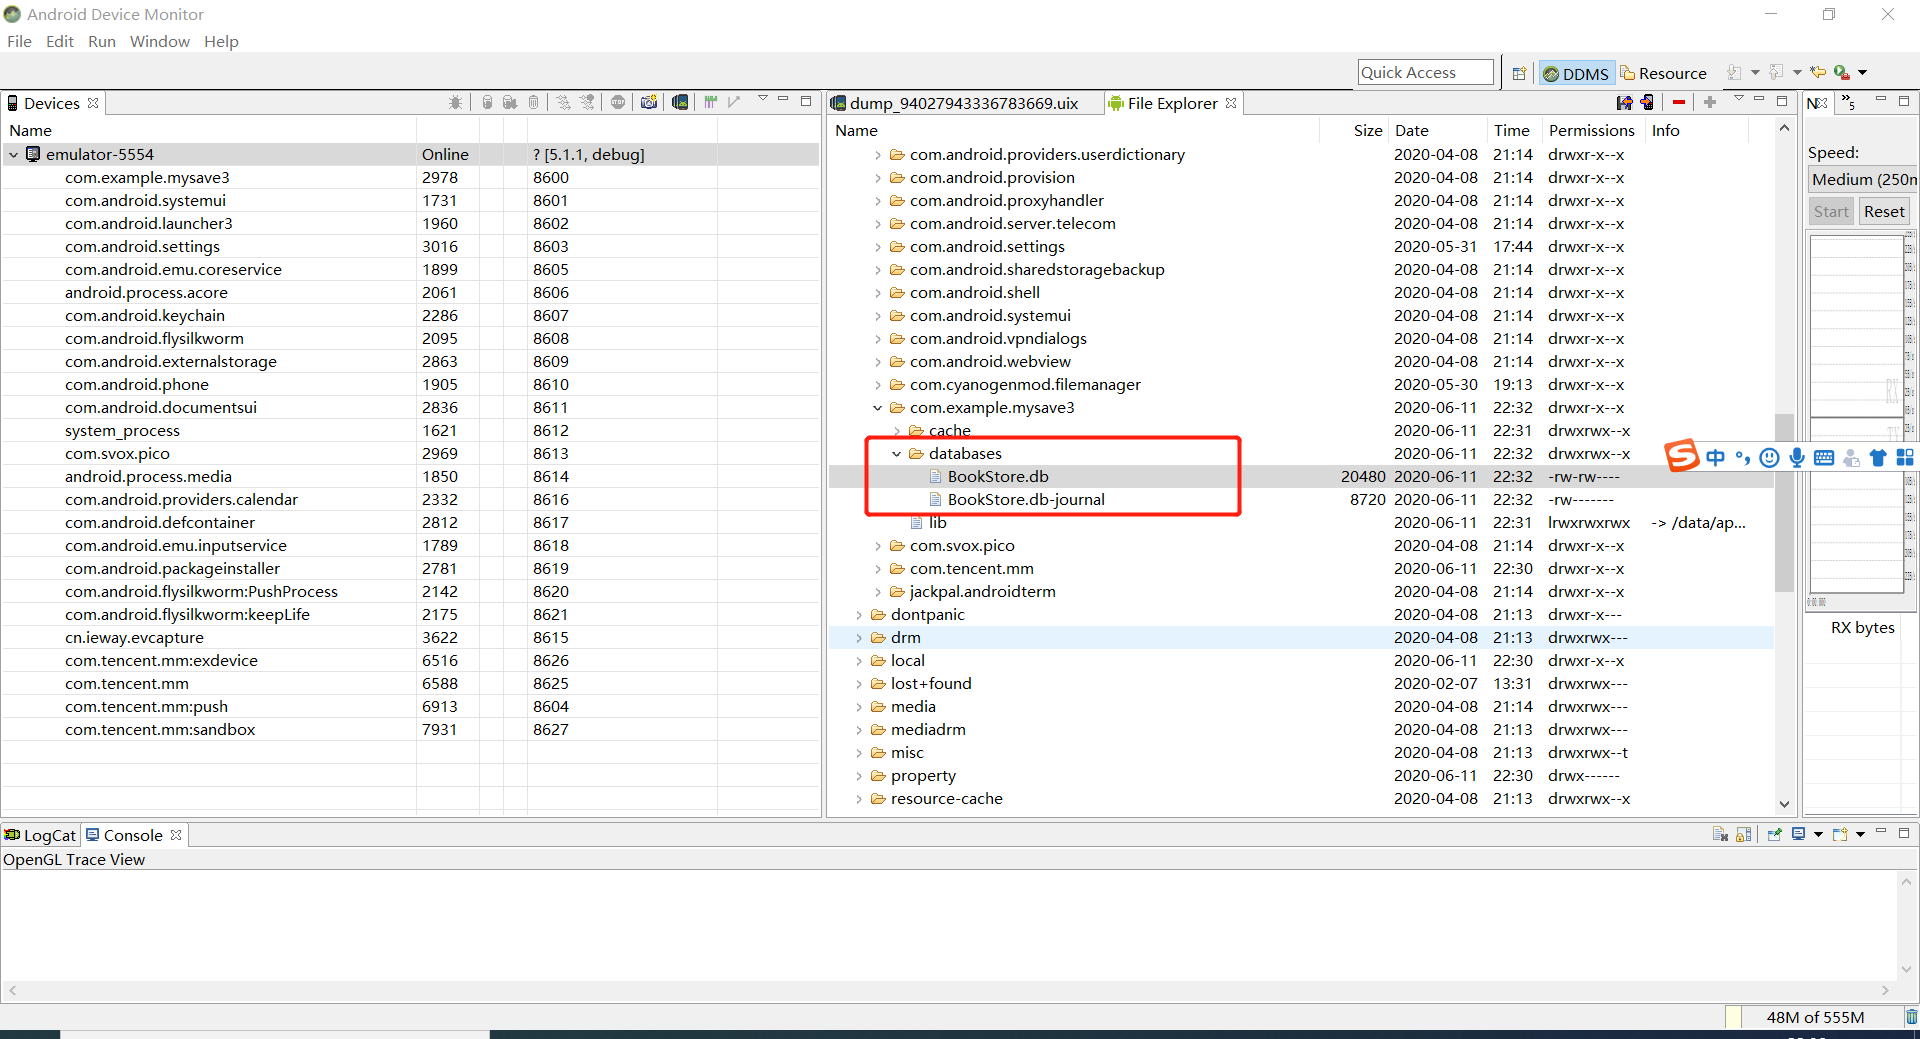Click the Start OpenGL Trace icon

[734, 102]
